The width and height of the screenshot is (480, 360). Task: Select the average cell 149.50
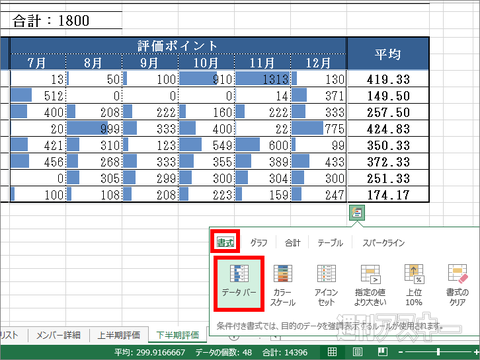[388, 95]
